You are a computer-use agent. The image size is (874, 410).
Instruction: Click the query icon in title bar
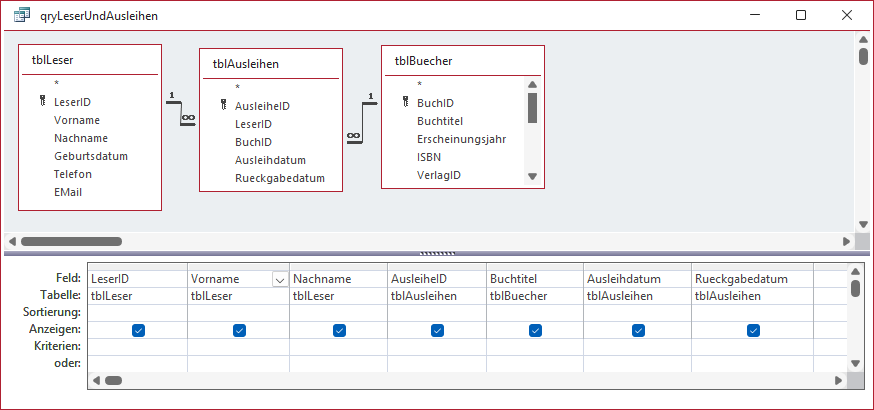(x=22, y=16)
